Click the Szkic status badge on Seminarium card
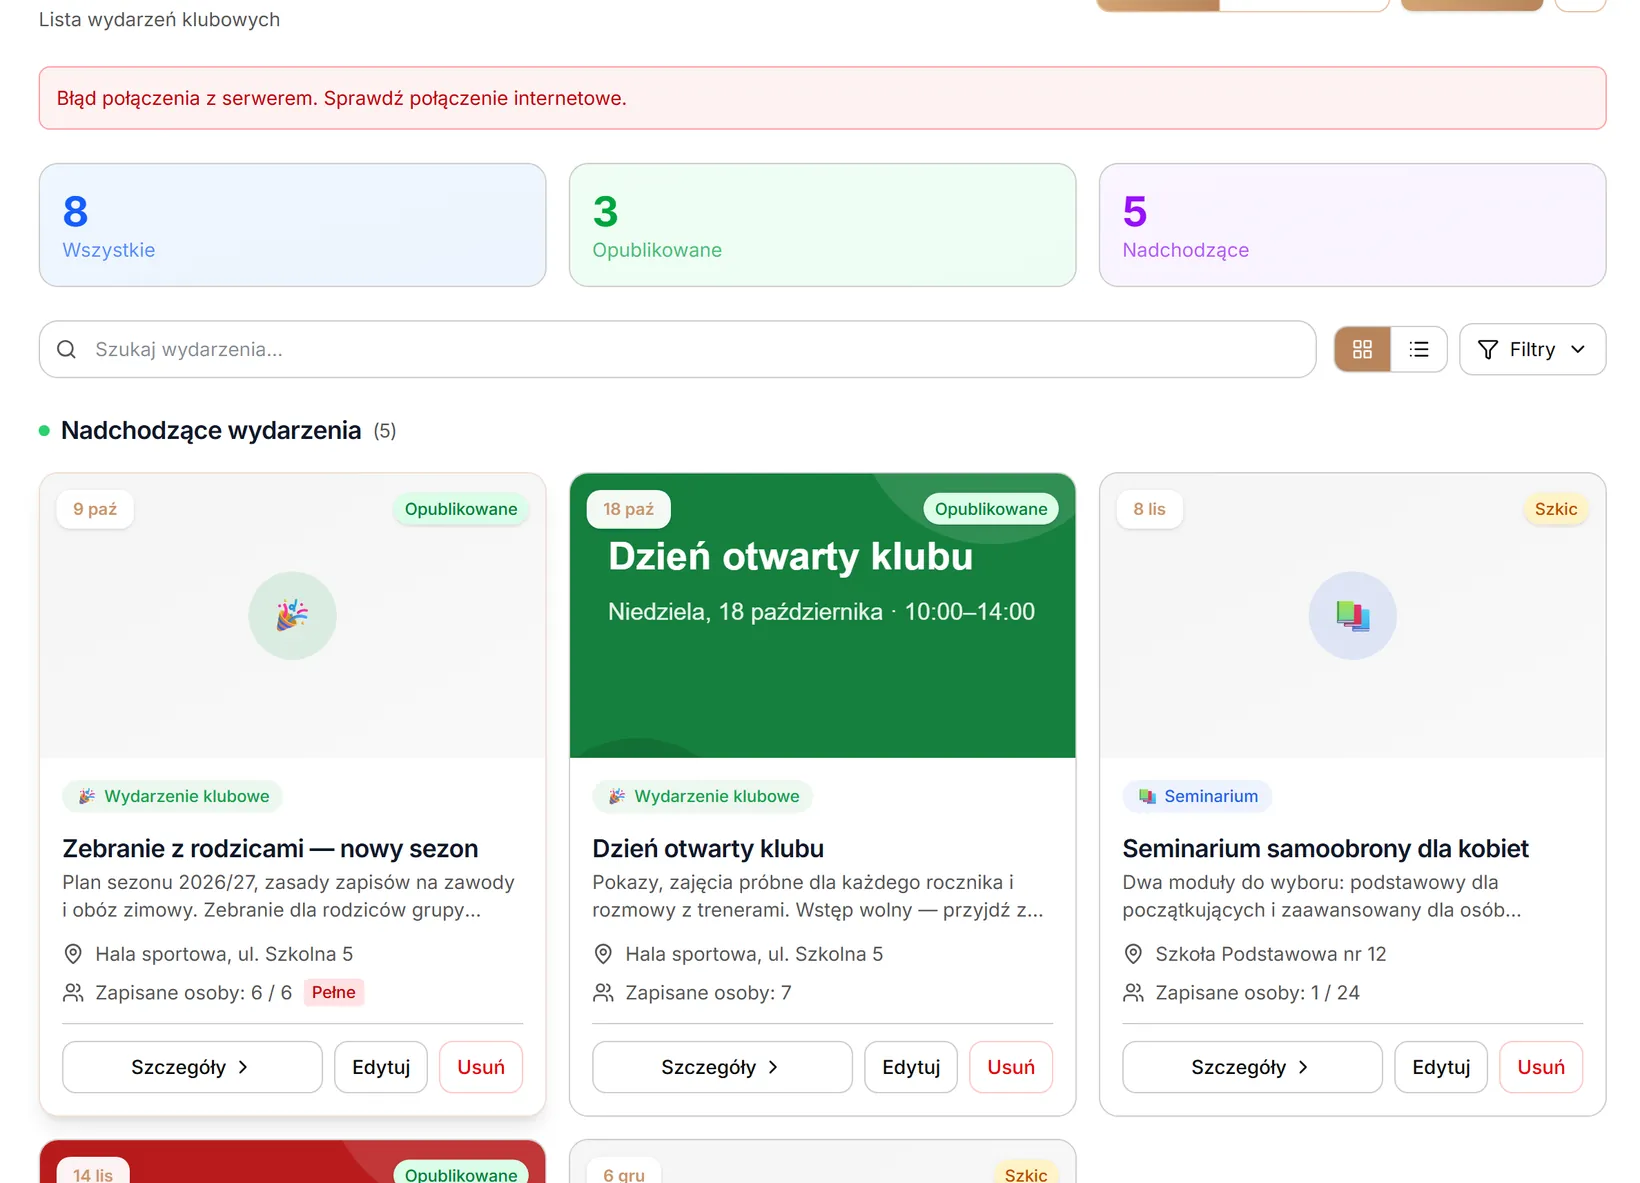 [1556, 509]
